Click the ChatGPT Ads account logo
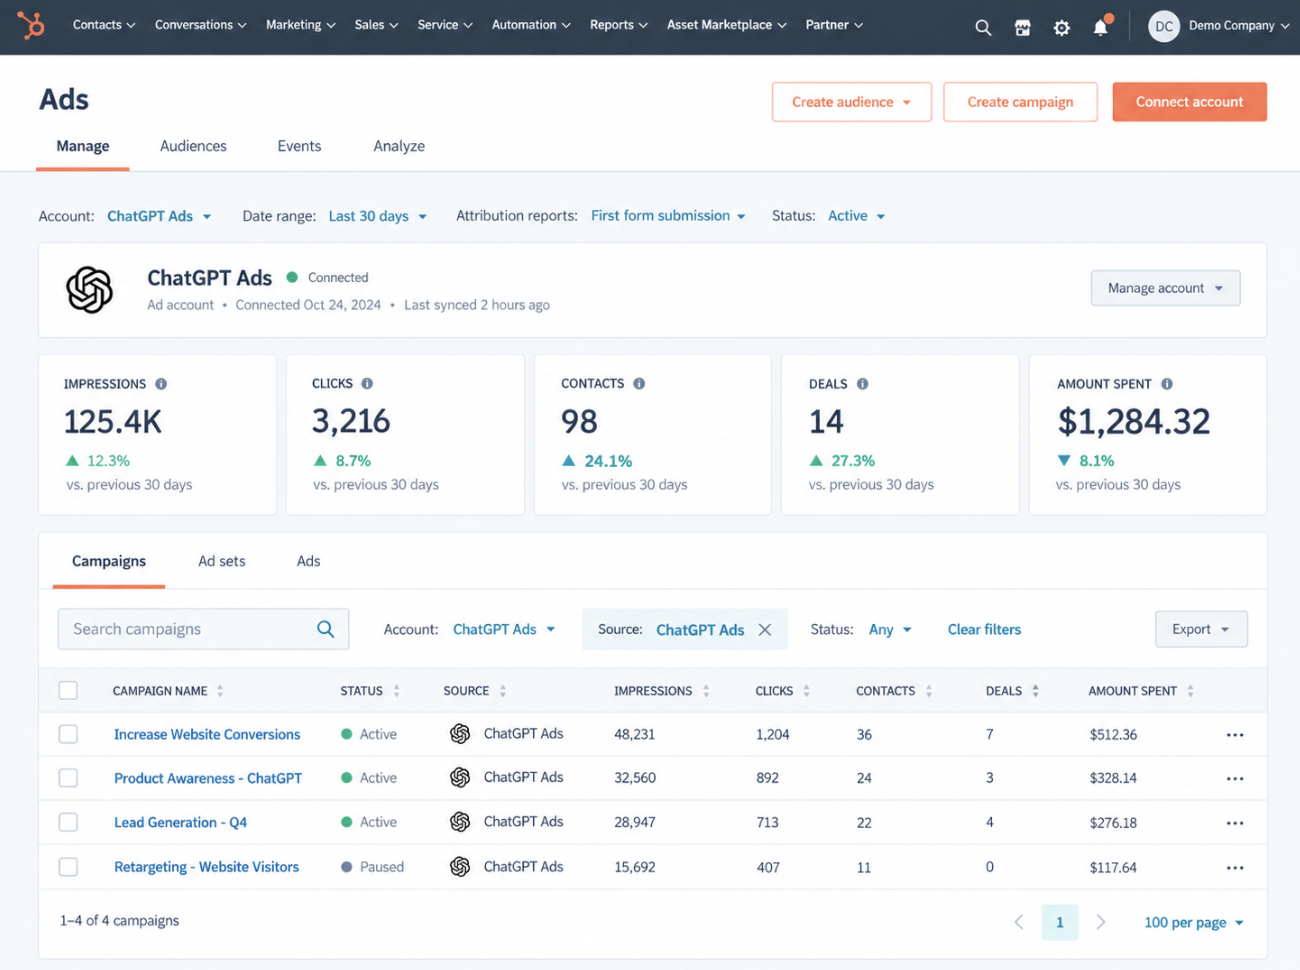Screen dimensions: 1300x970 90,290
